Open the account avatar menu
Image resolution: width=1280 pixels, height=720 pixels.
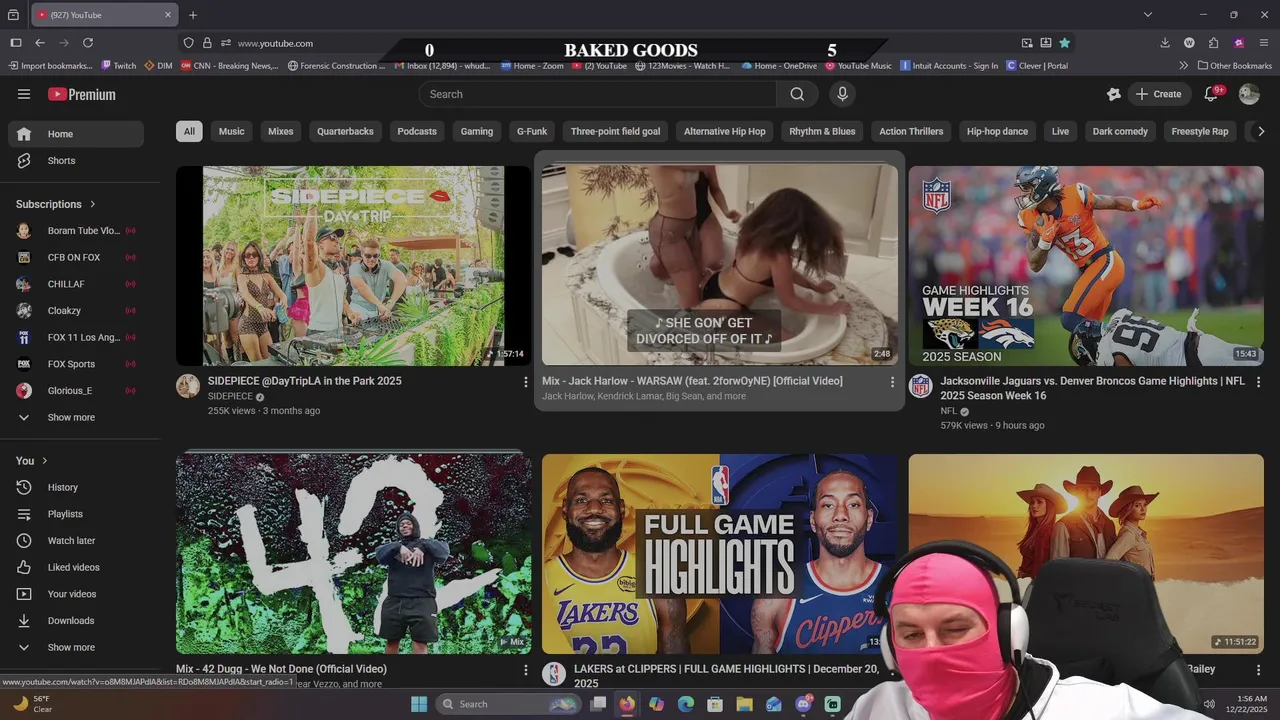(x=1249, y=94)
